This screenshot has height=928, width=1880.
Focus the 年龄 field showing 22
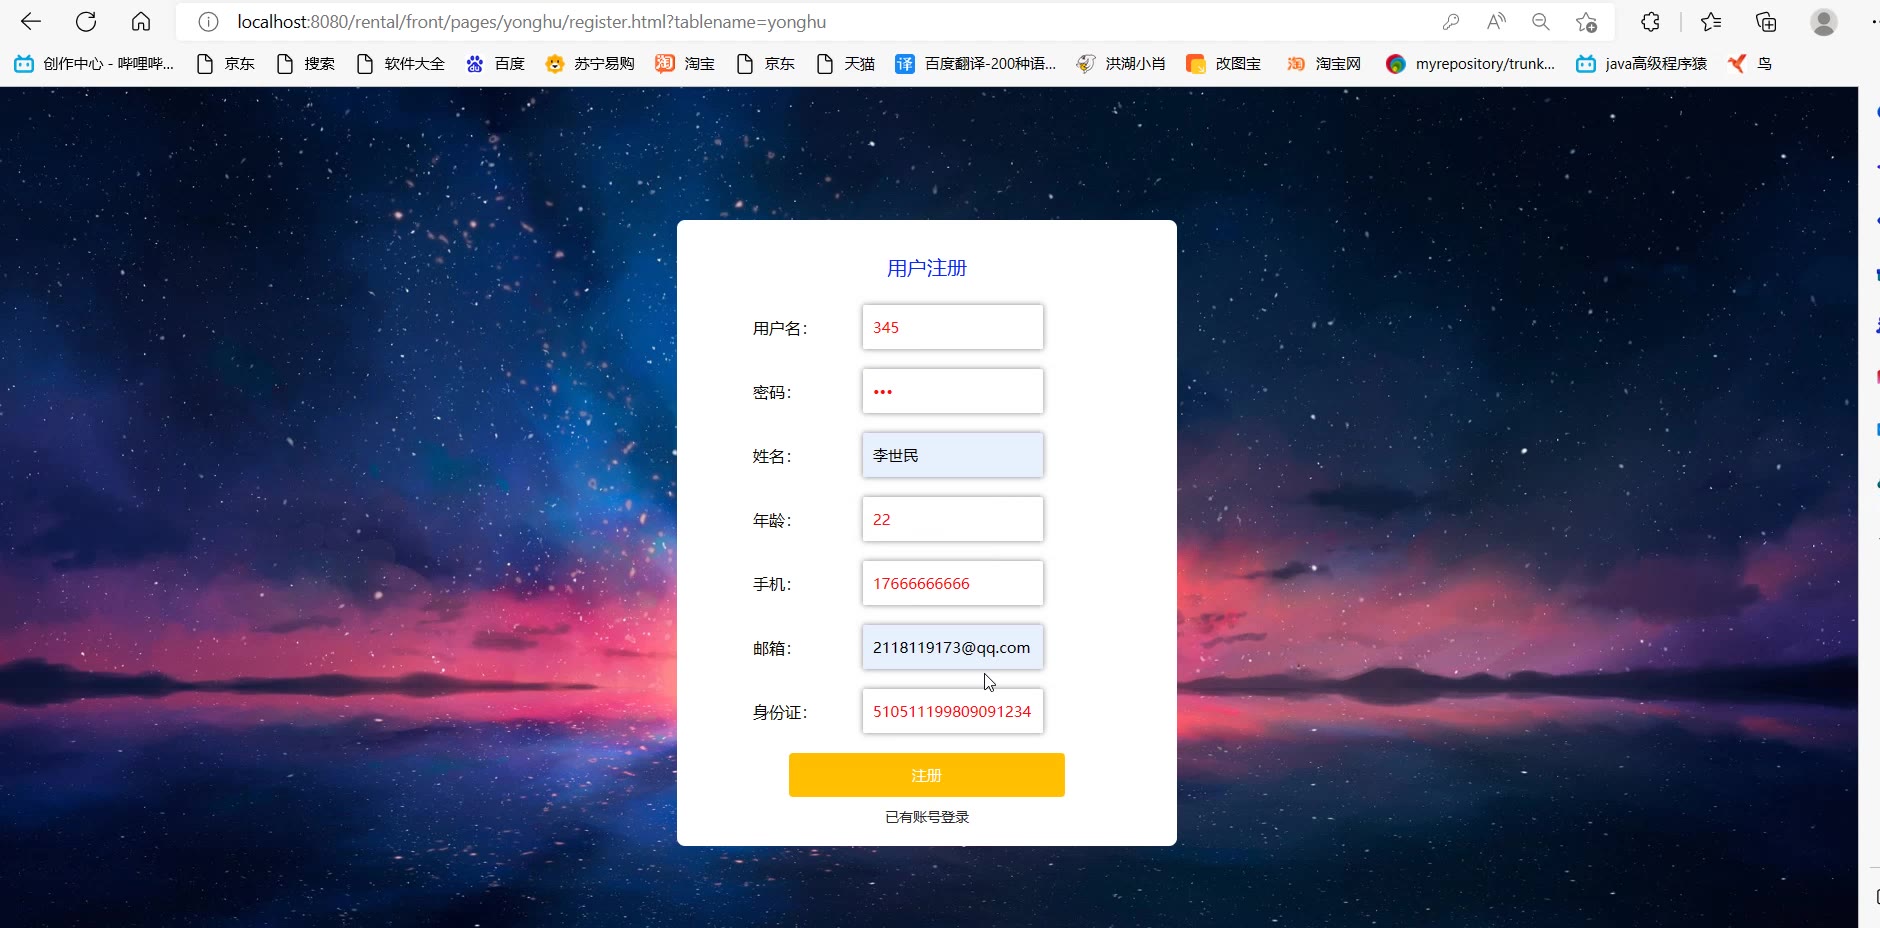pos(953,519)
